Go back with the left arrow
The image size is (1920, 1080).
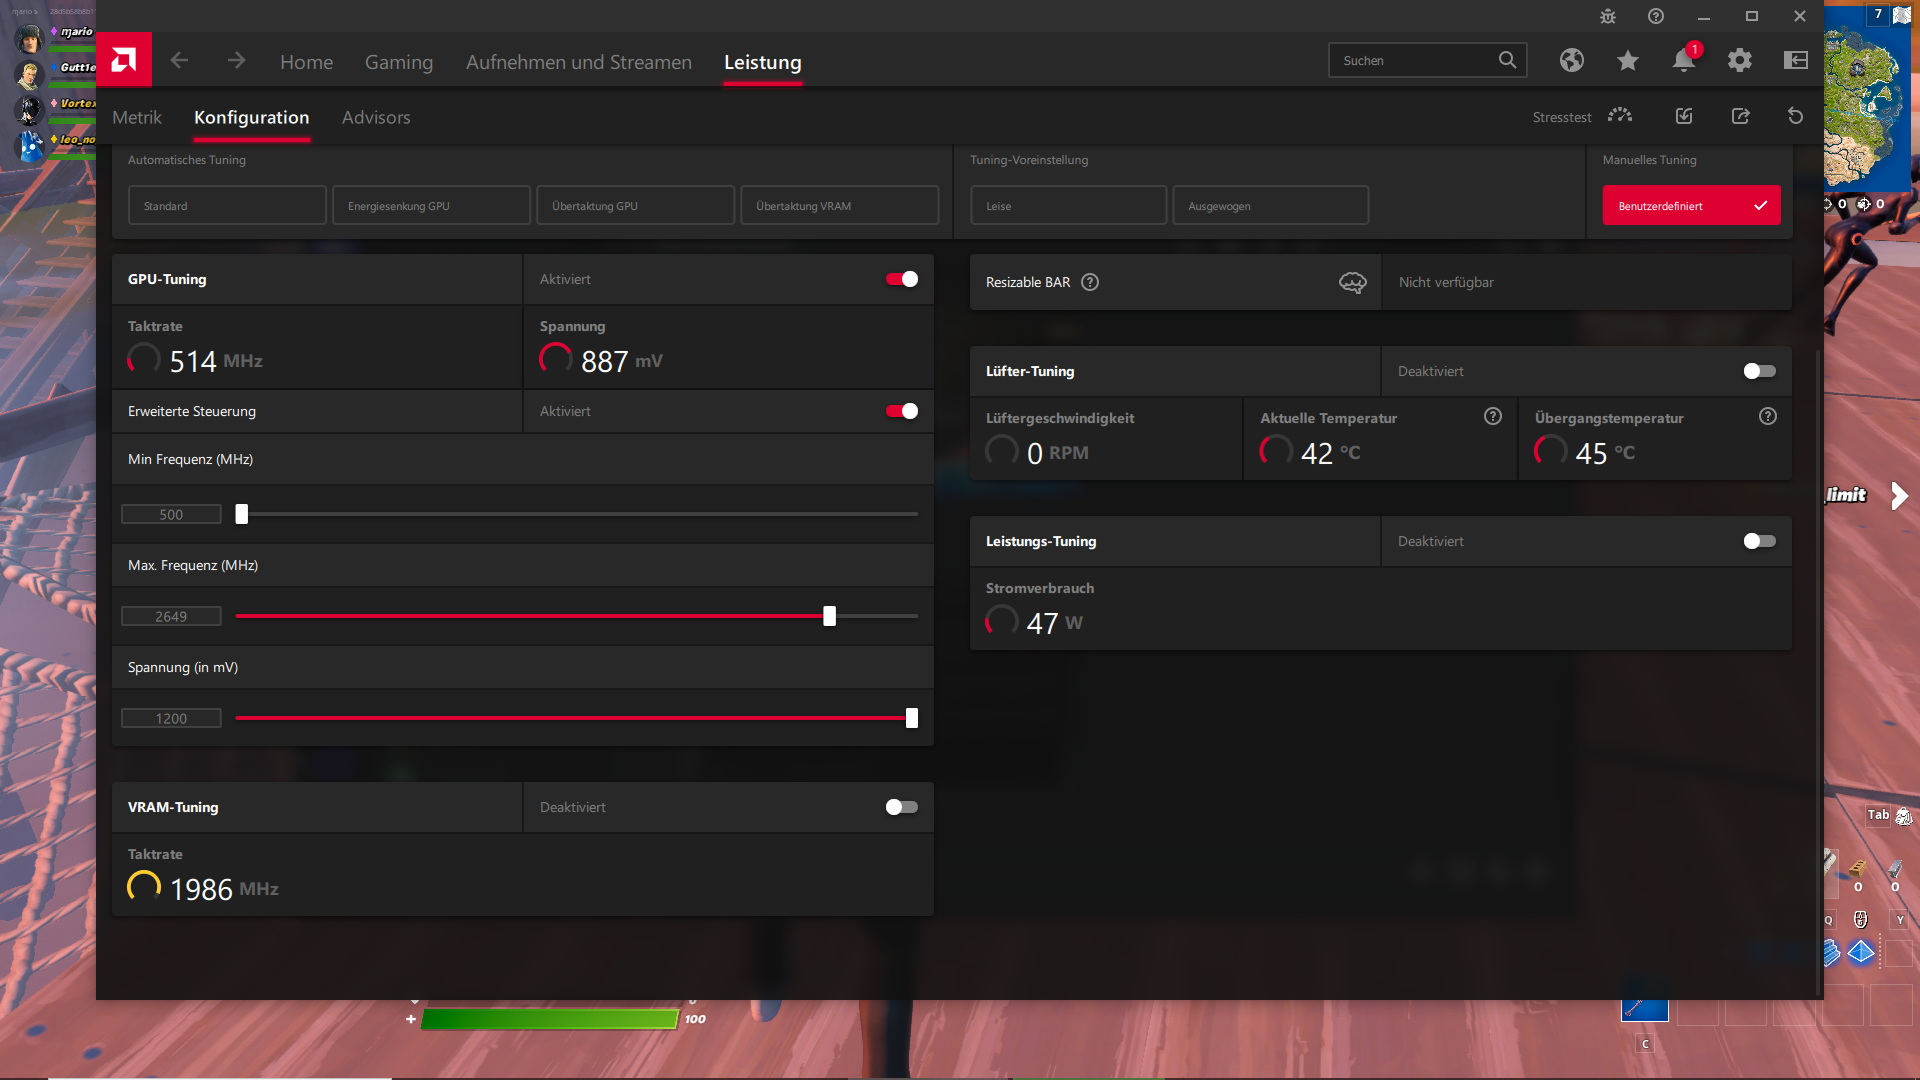click(179, 61)
